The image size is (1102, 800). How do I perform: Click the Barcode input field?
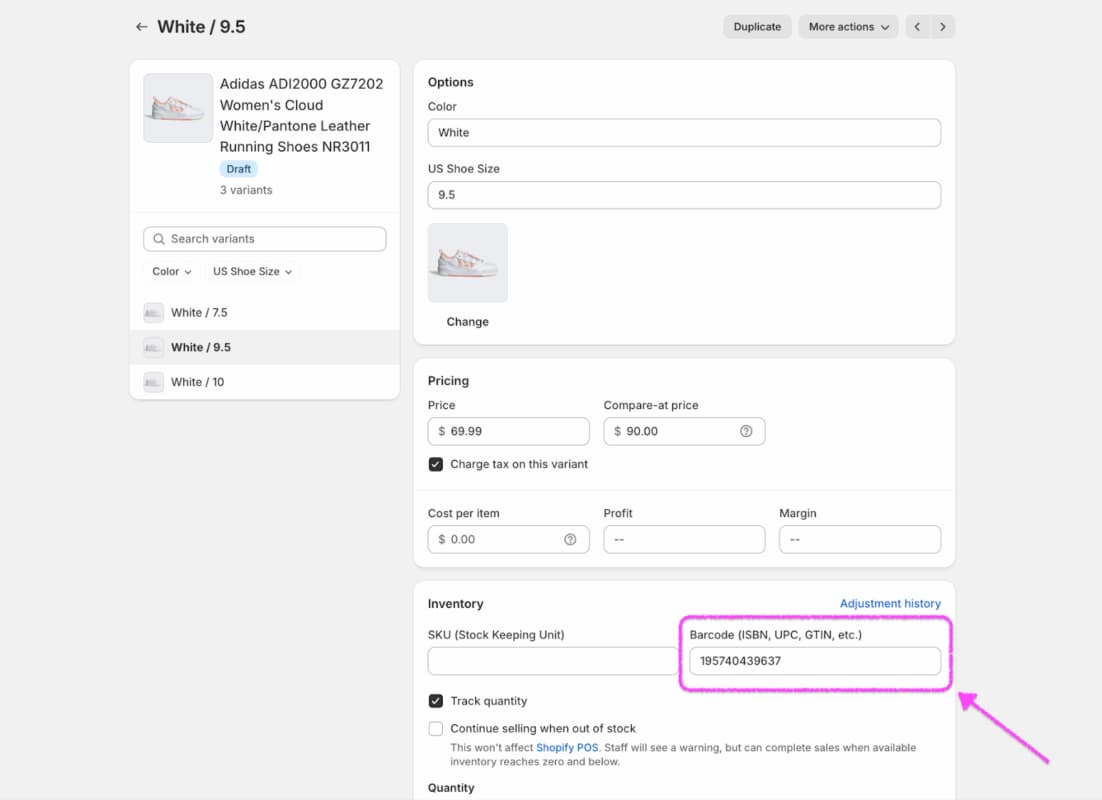[815, 662]
